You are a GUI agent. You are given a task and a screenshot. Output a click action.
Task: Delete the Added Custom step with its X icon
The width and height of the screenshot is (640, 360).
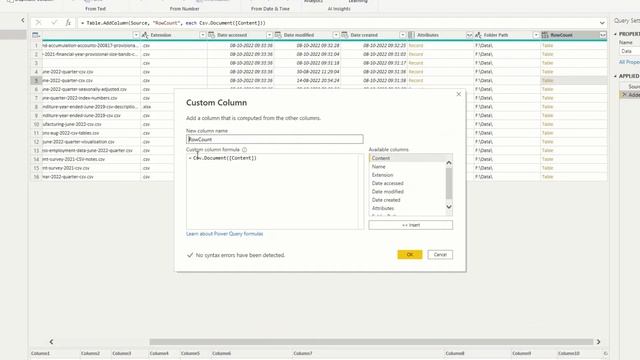pyautogui.click(x=624, y=95)
